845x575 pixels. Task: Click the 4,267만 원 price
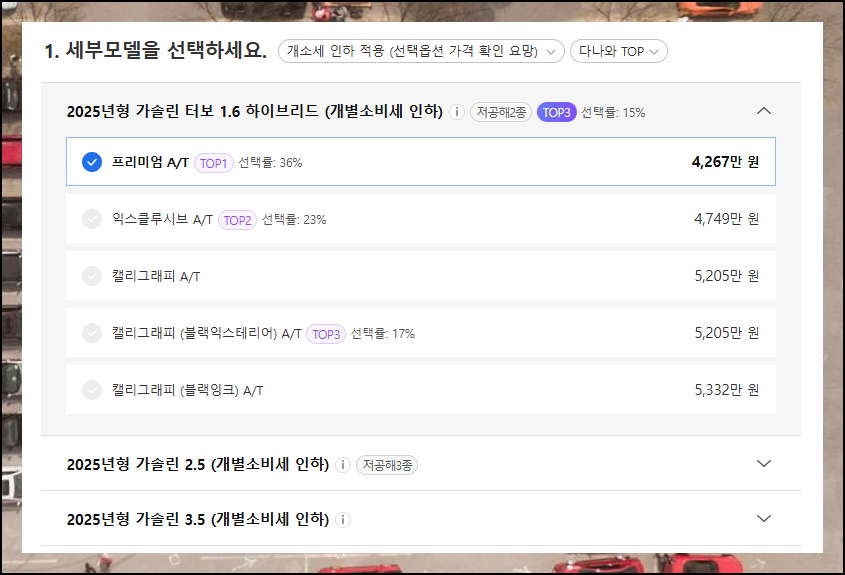pyautogui.click(x=725, y=162)
